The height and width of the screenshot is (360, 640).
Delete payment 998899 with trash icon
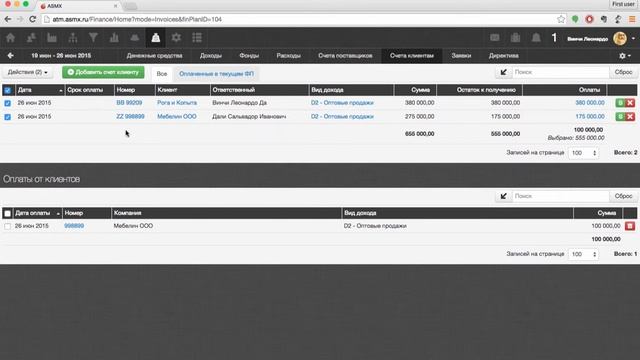point(630,226)
